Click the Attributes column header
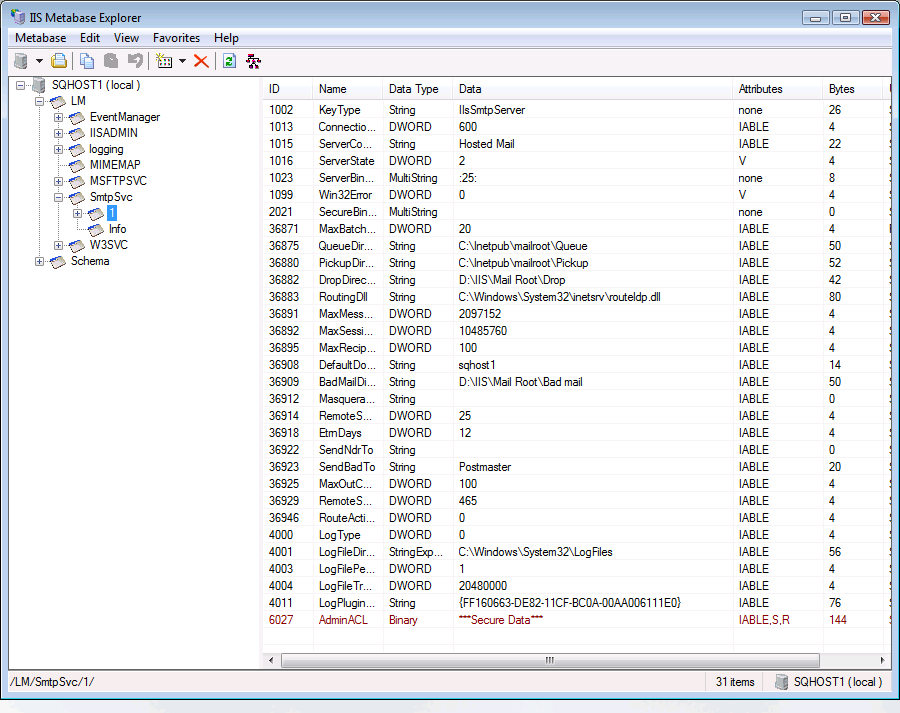This screenshot has width=900, height=713. [x=760, y=89]
